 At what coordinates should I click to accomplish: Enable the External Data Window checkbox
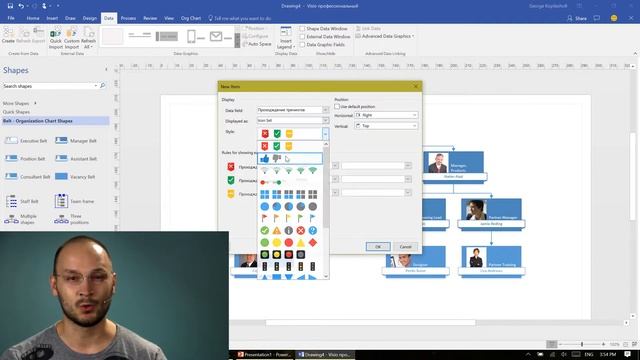click(302, 37)
